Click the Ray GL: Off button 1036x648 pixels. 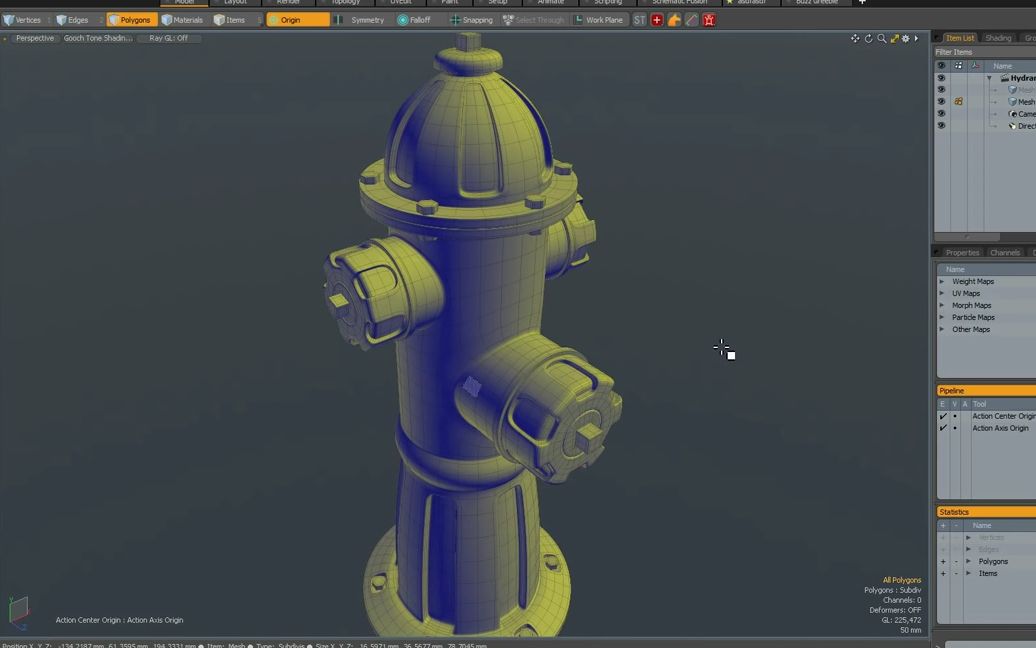tap(168, 38)
